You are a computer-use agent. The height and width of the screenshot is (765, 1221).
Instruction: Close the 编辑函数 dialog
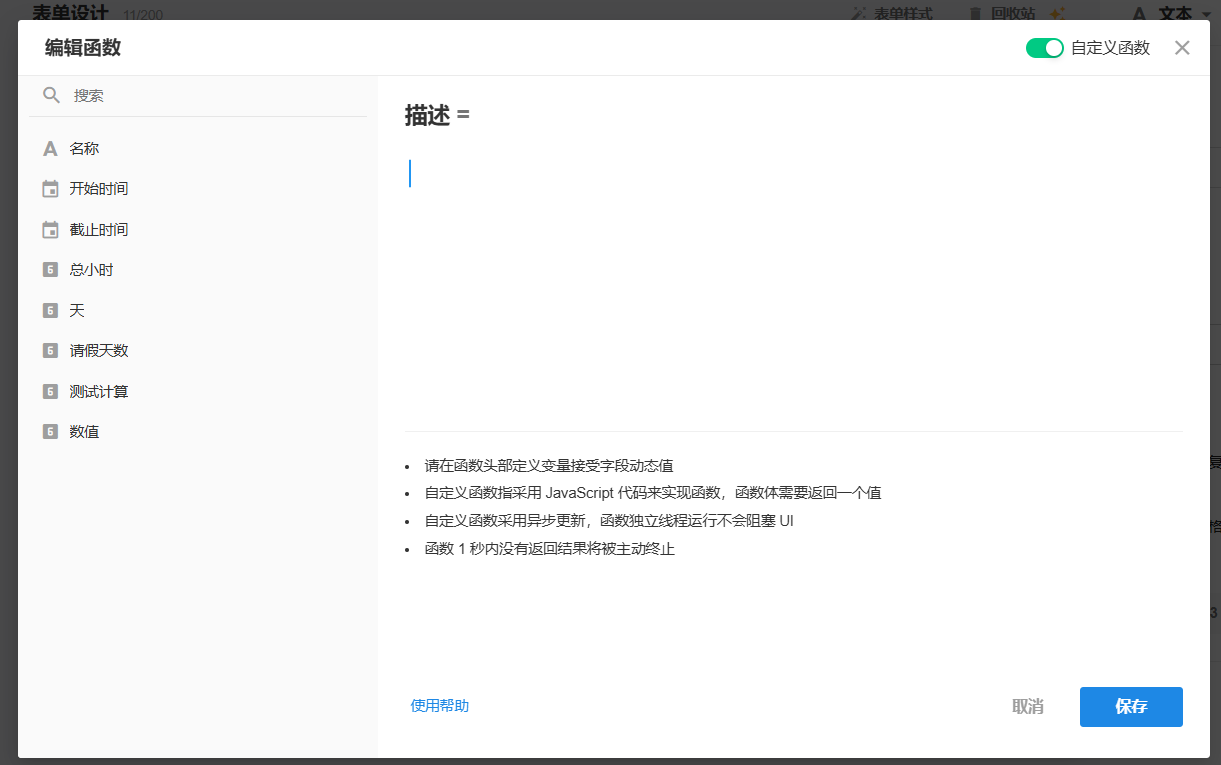pyautogui.click(x=1182, y=48)
